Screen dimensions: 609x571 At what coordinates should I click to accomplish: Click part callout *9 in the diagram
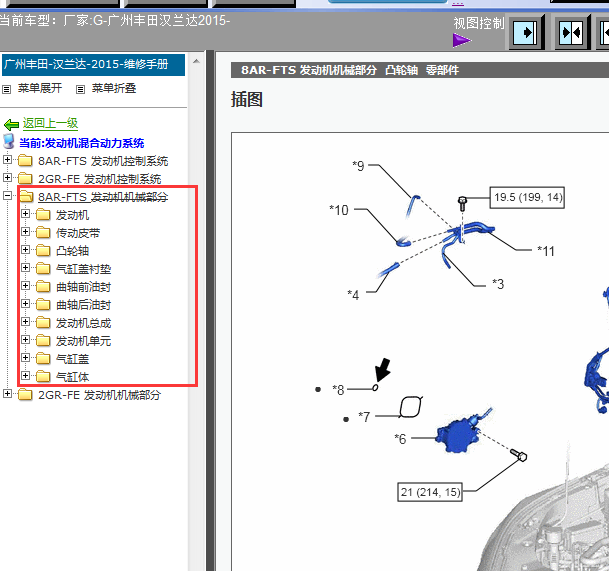[x=358, y=166]
